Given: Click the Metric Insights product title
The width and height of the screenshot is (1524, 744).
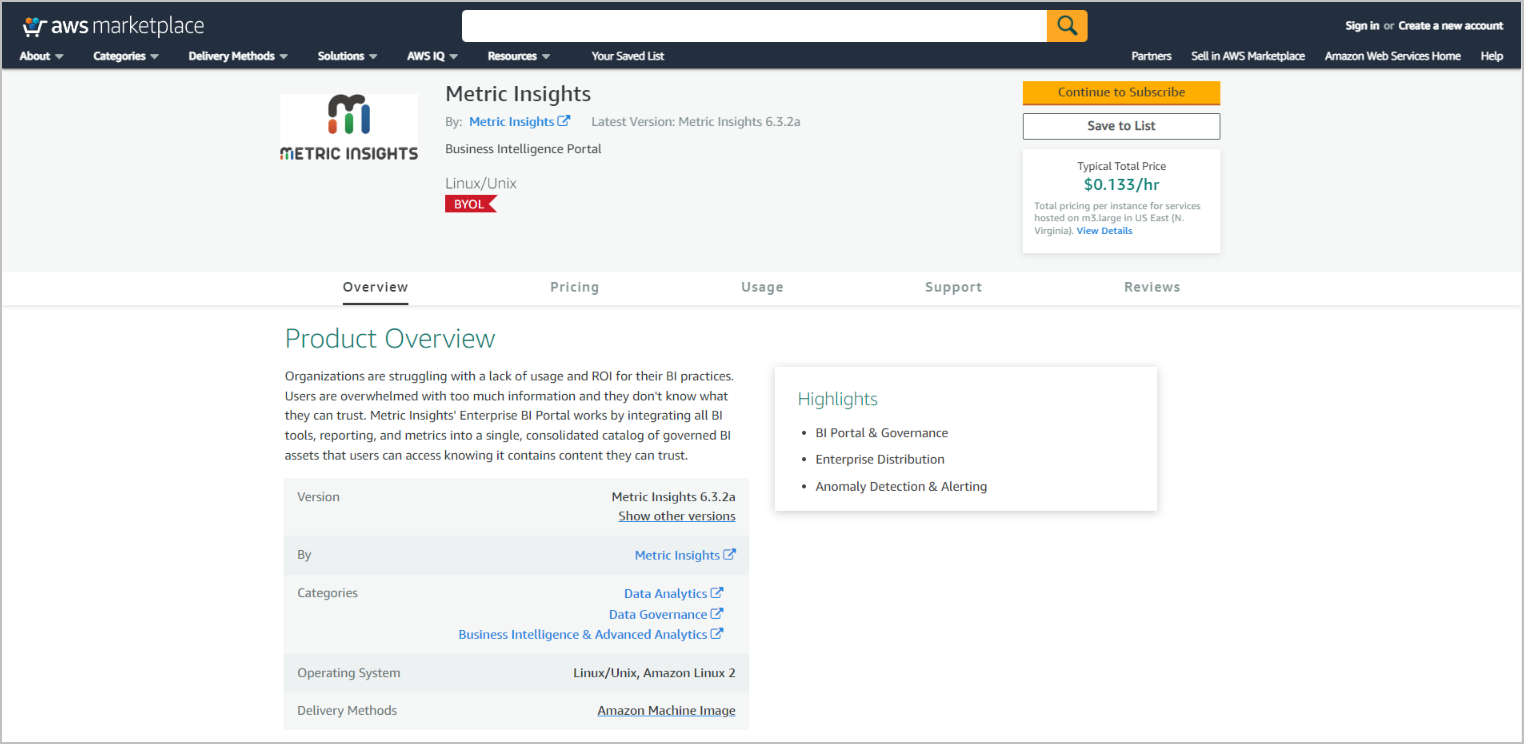Looking at the screenshot, I should [518, 94].
